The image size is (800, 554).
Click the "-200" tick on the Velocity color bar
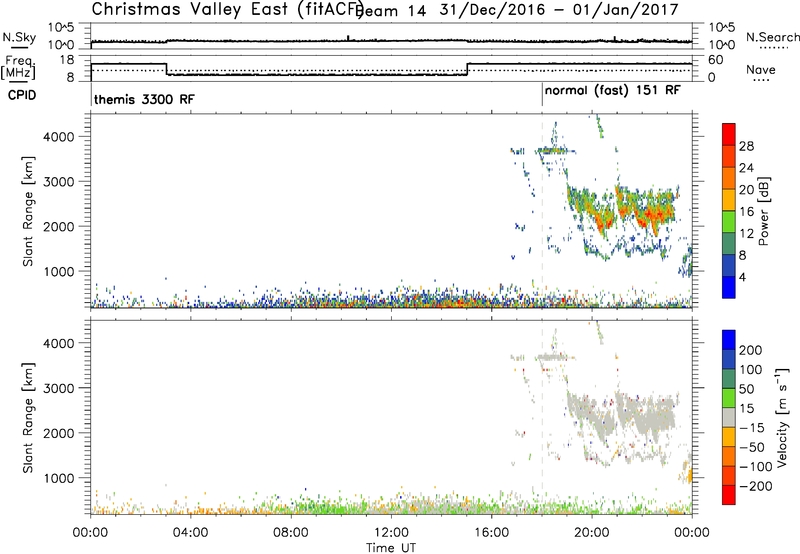pos(756,486)
